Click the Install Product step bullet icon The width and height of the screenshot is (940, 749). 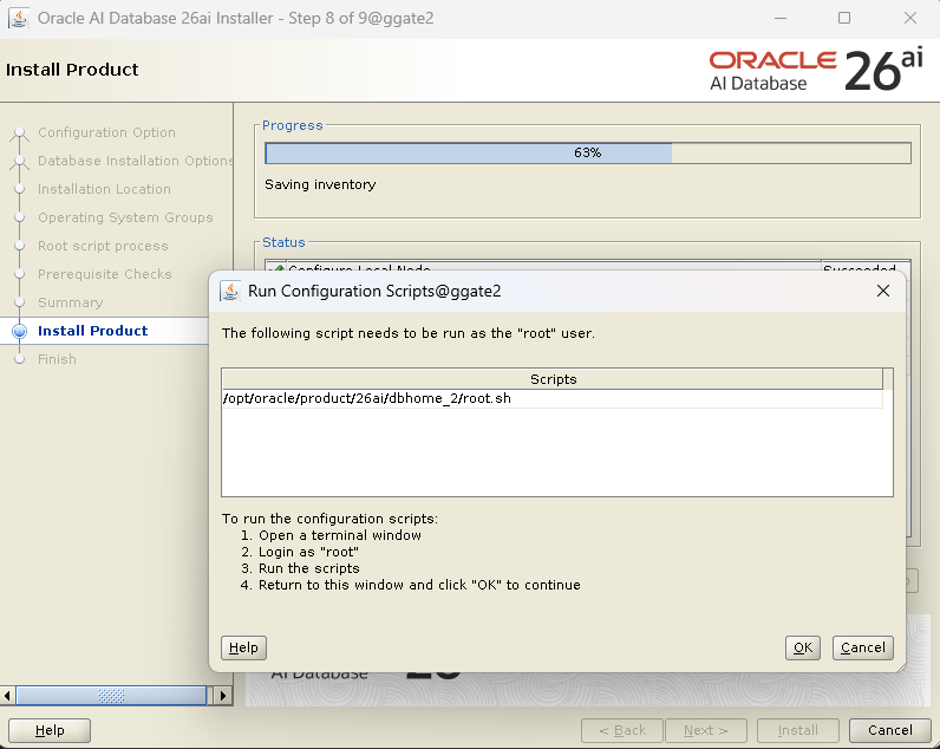click(19, 331)
